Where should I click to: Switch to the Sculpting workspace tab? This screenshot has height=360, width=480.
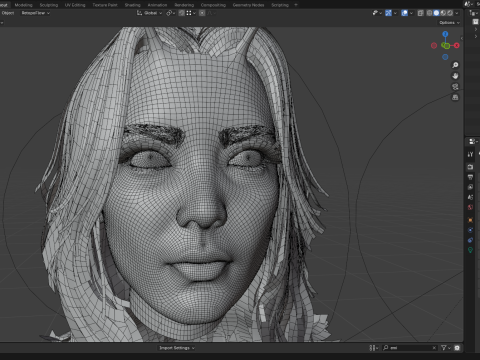tap(49, 5)
